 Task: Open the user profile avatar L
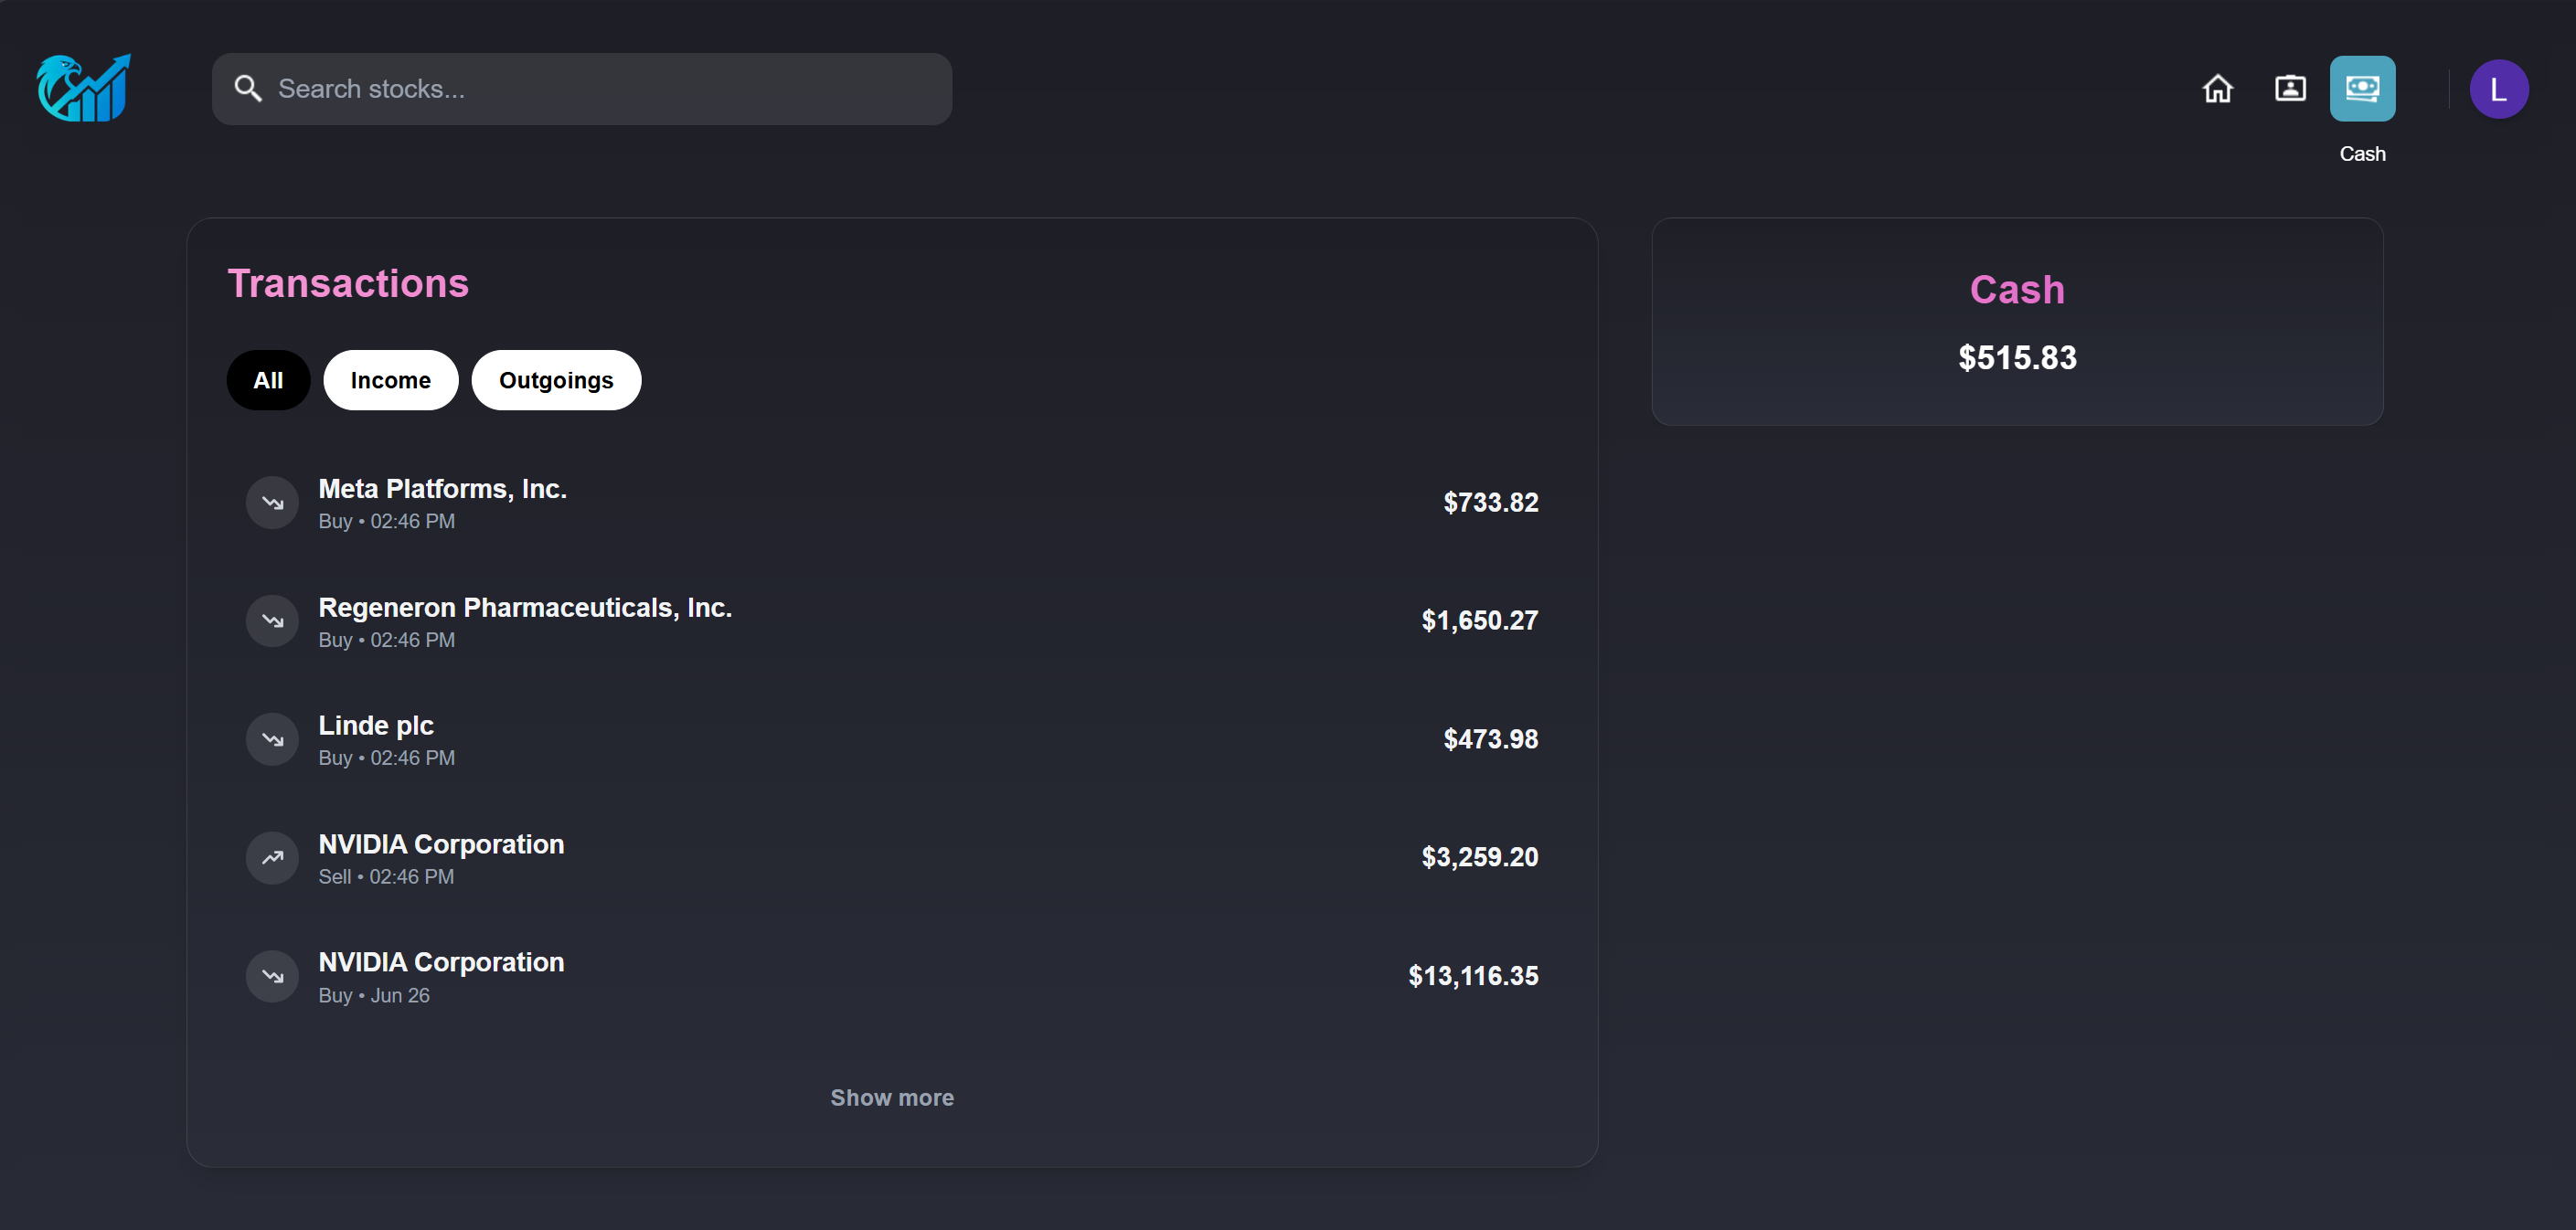click(x=2499, y=89)
